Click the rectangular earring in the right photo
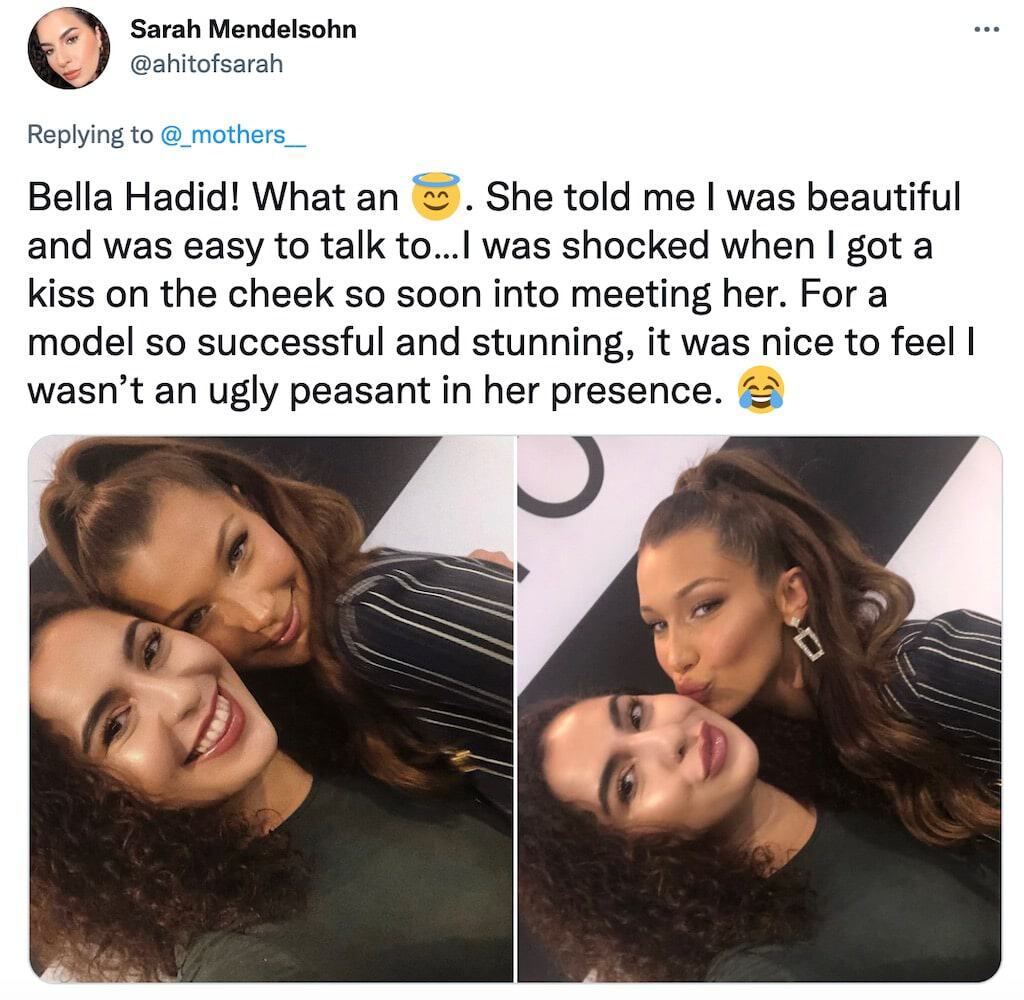This screenshot has width=1024, height=1000. coord(806,639)
